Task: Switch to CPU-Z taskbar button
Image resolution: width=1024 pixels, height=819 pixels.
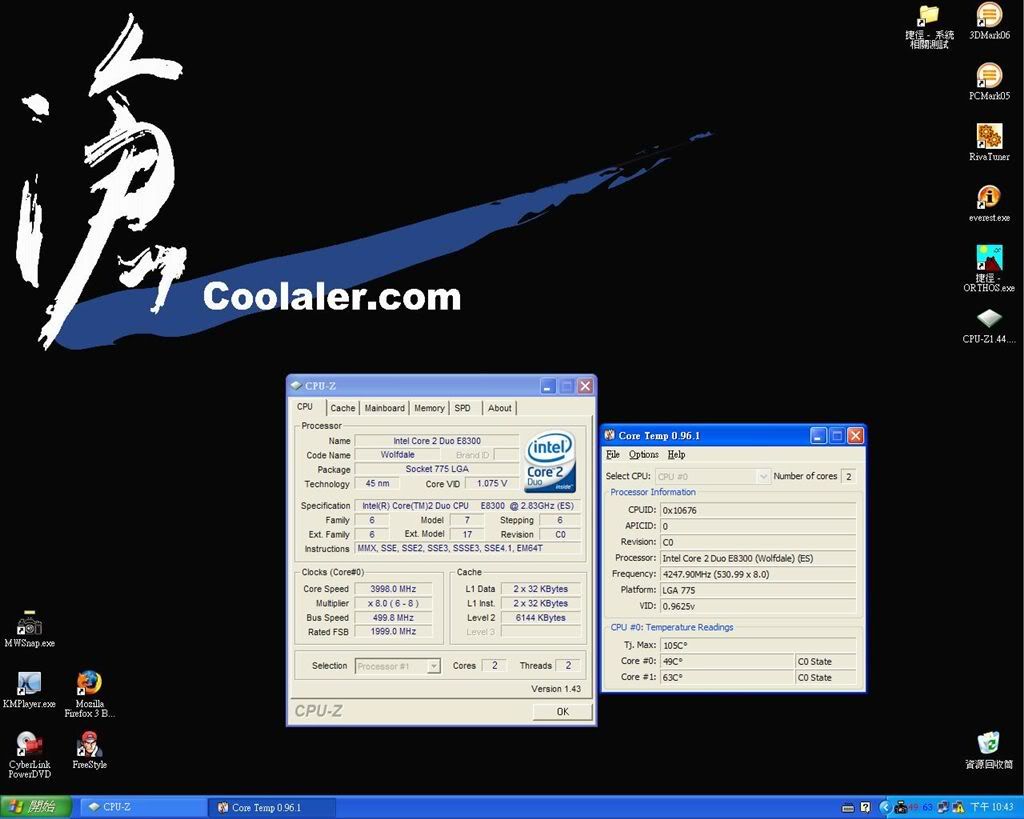Action: coord(144,807)
